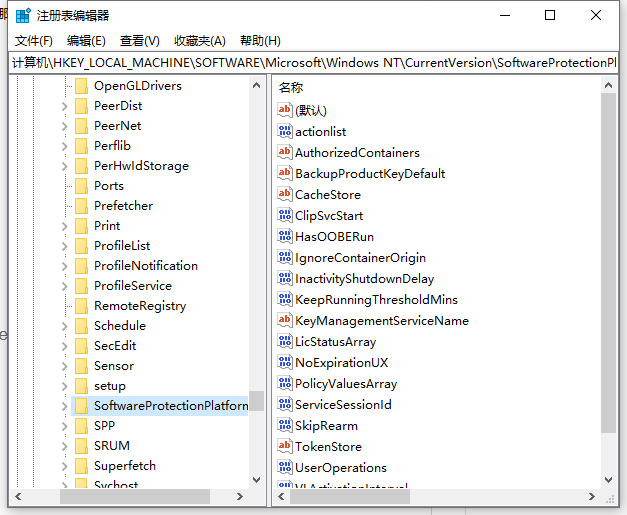The image size is (627, 515).
Task: Expand the Perflib key
Action: pos(65,146)
